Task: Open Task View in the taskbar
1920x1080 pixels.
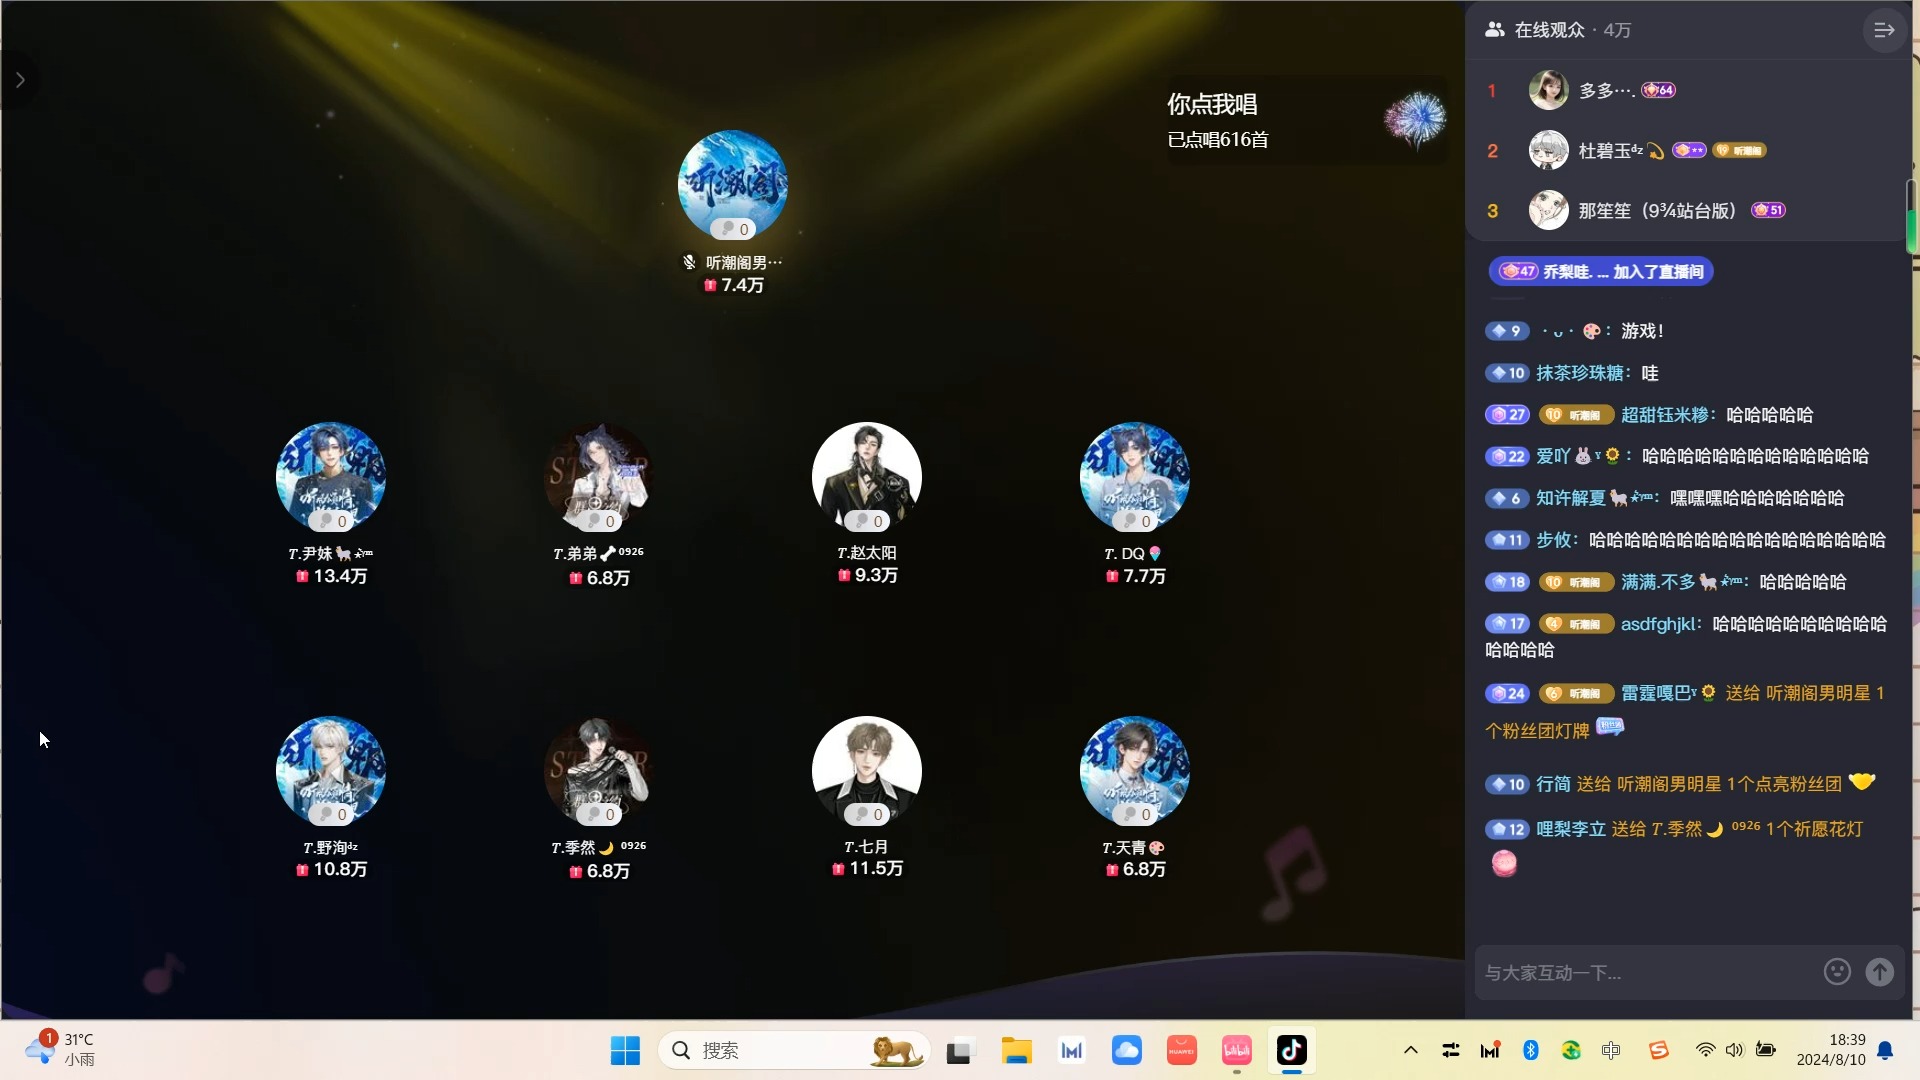Action: pyautogui.click(x=959, y=1051)
